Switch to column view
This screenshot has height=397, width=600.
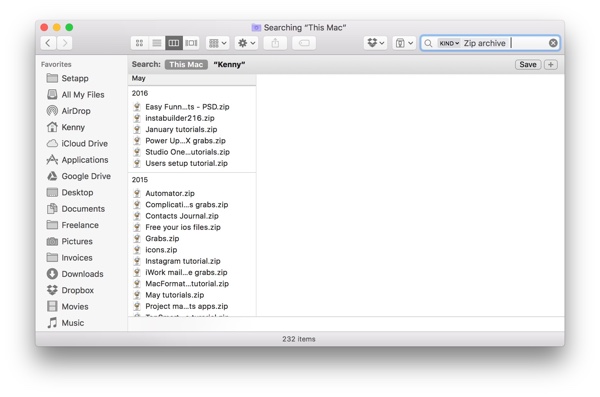(x=174, y=43)
